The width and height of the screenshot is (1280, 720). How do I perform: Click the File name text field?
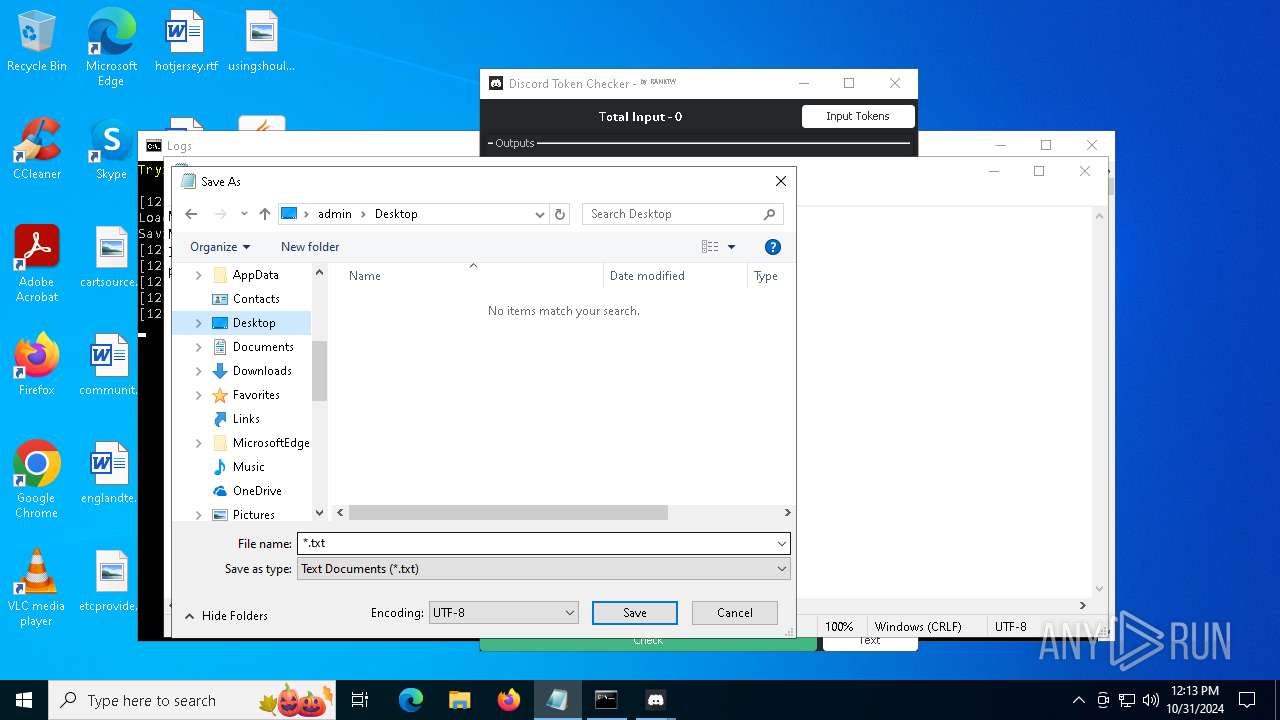[x=535, y=543]
